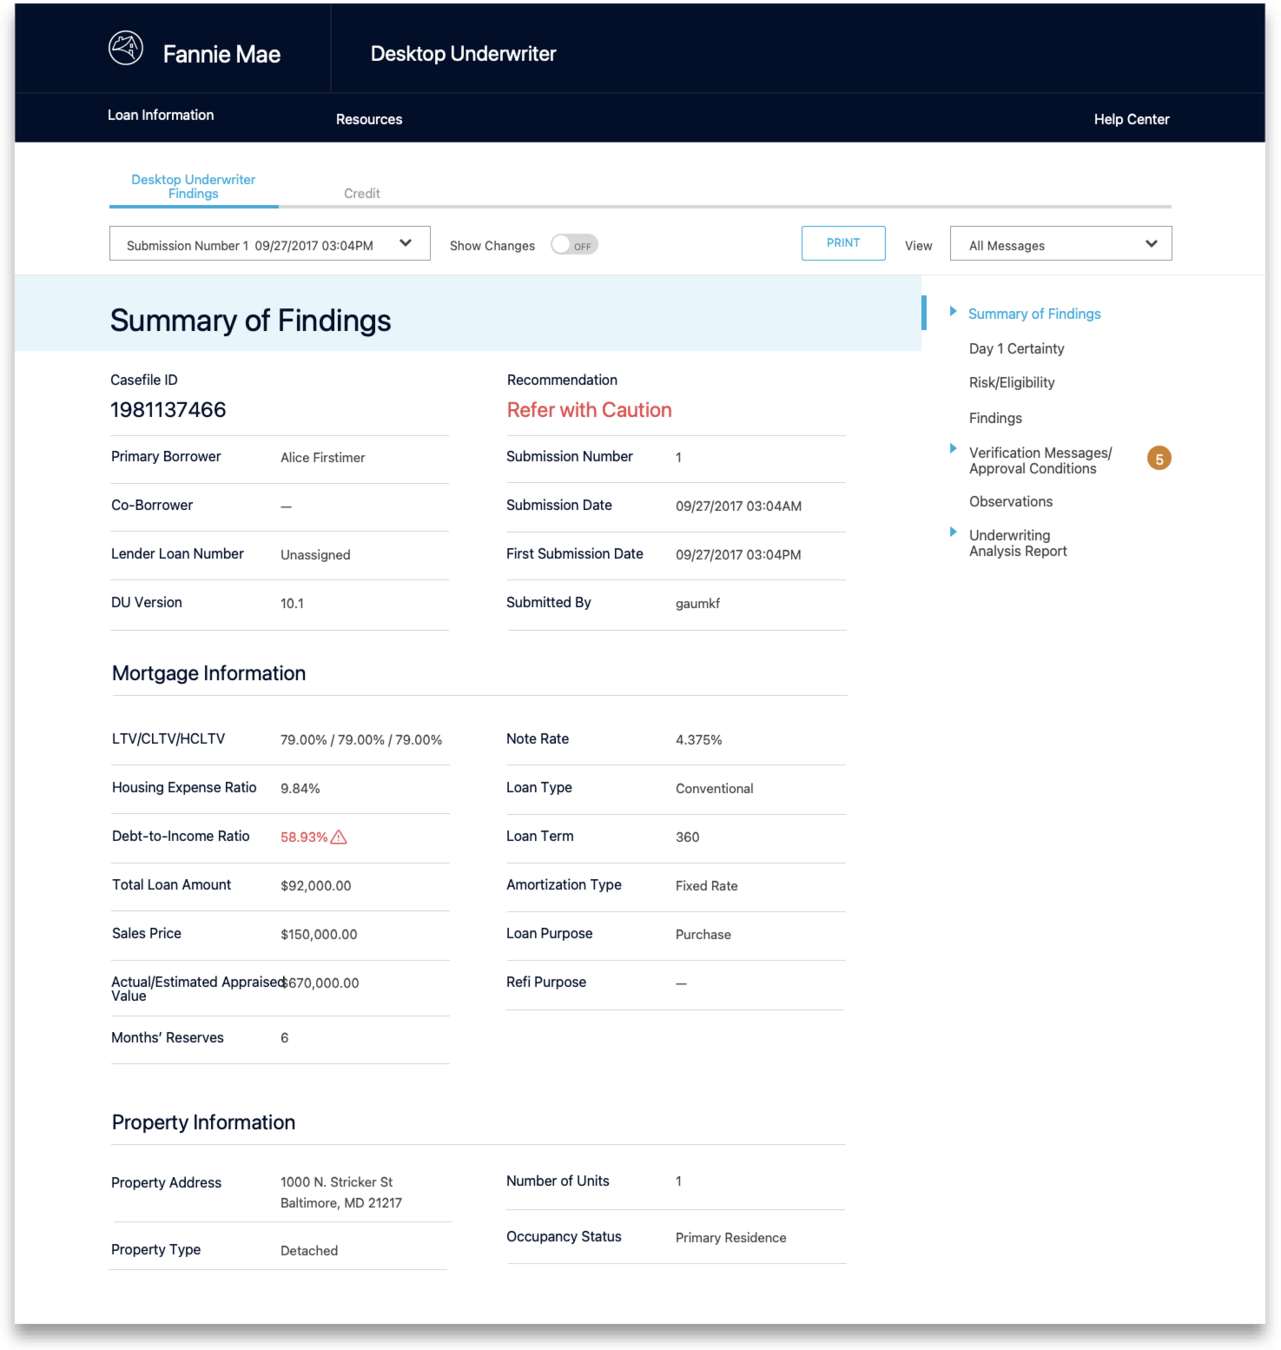Click the Refer with Caution recommendation
Viewport: 1281px width, 1350px height.
click(589, 410)
